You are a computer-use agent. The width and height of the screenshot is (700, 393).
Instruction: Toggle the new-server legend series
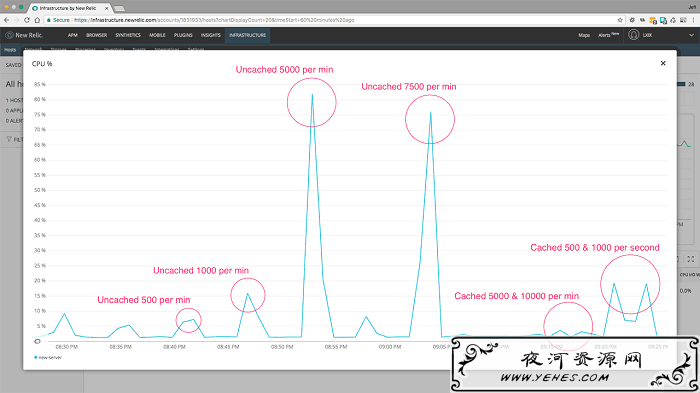click(48, 358)
